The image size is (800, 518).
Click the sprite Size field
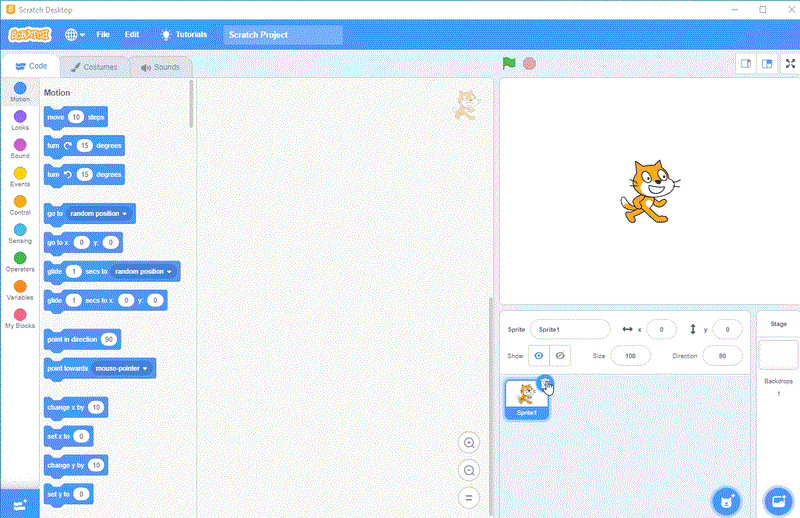coord(630,356)
